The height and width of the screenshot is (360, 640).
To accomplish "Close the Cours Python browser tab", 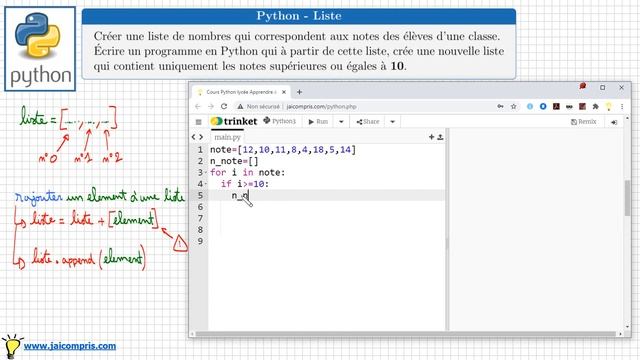I will coord(284,92).
